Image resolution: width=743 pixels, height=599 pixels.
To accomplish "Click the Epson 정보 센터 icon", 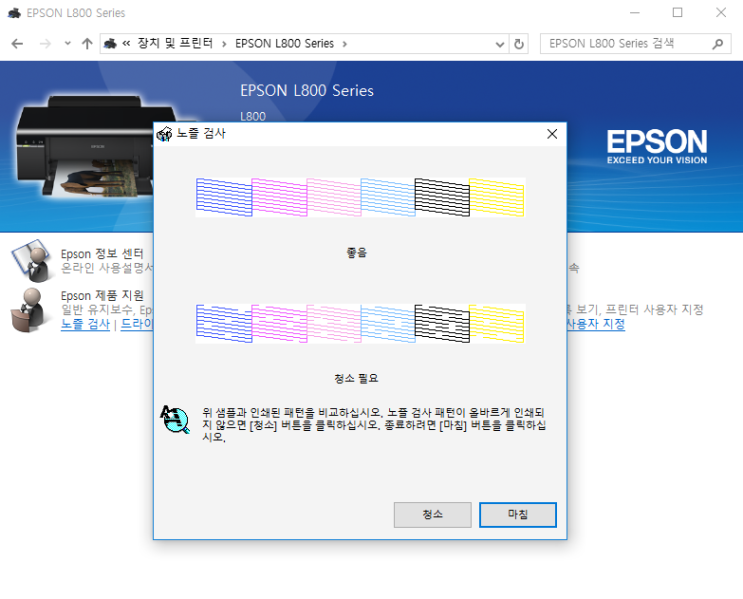I will [x=32, y=260].
